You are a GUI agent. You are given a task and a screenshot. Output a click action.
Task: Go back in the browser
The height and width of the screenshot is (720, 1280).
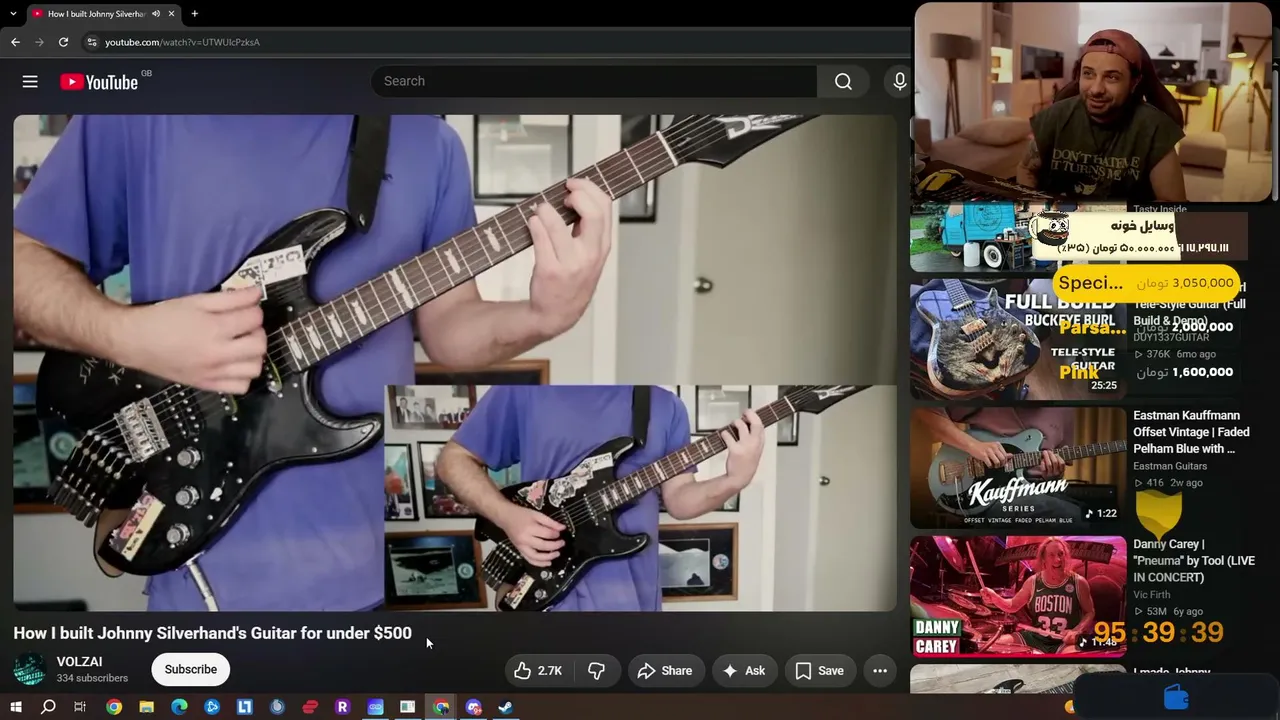click(15, 42)
